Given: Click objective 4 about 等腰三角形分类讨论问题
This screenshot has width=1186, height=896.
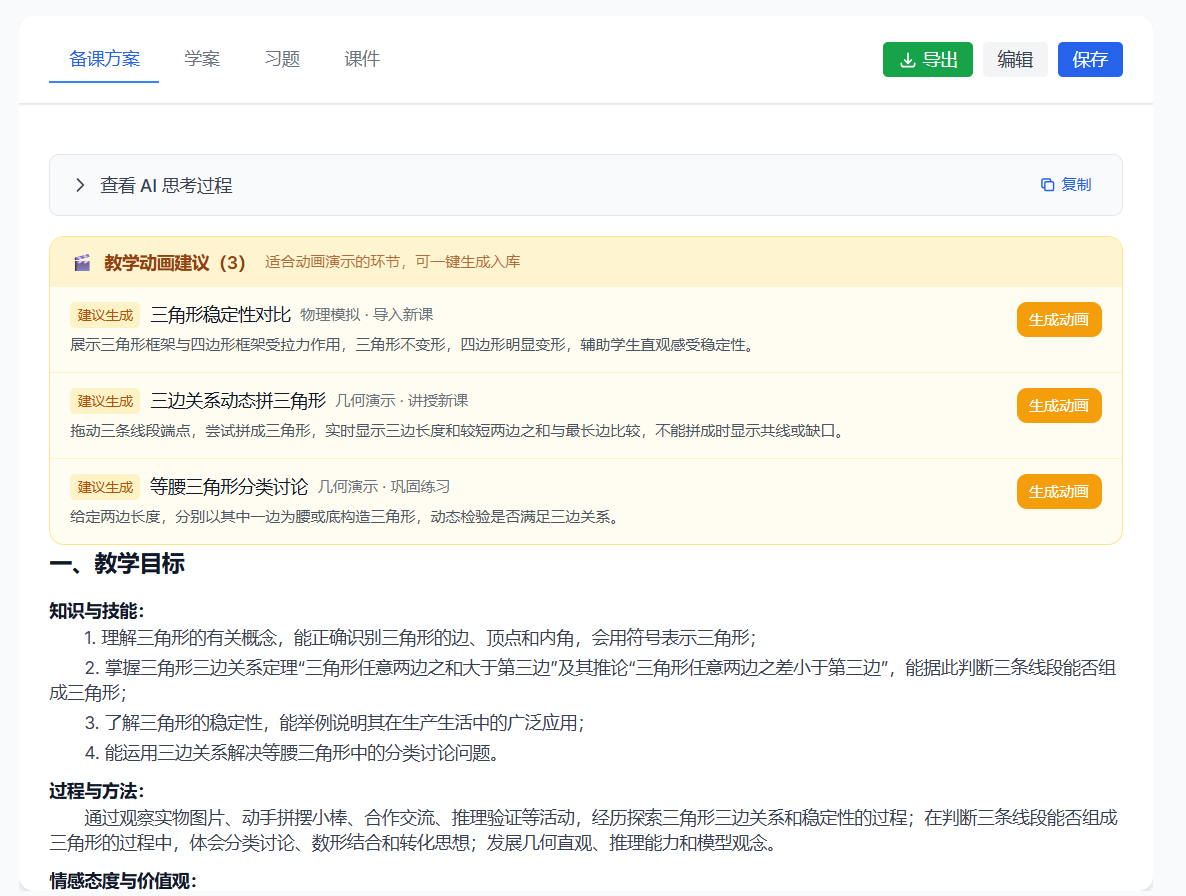Looking at the screenshot, I should 291,753.
